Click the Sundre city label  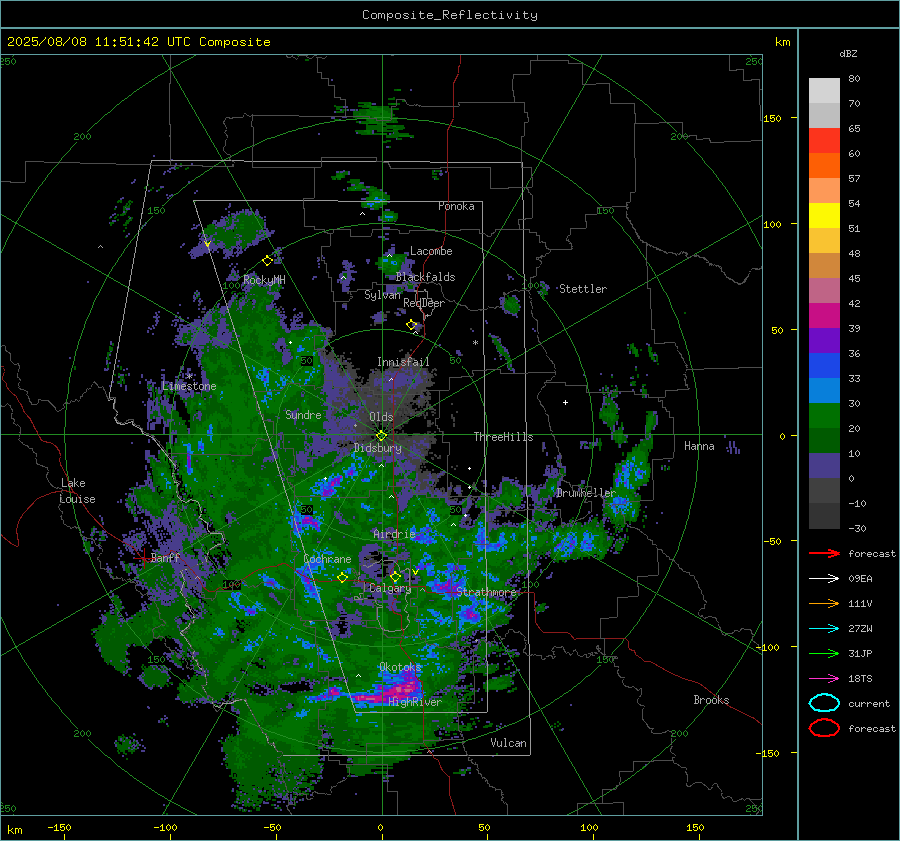[303, 415]
